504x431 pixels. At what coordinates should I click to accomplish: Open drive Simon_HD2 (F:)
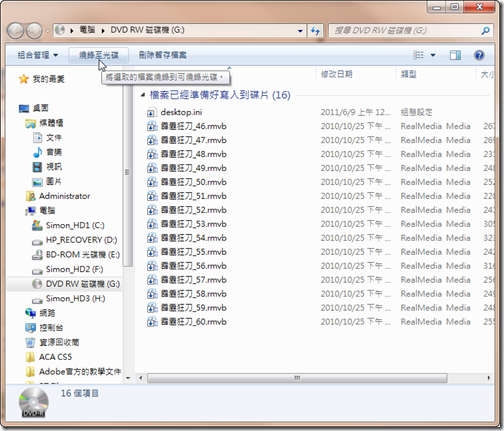pyautogui.click(x=68, y=269)
